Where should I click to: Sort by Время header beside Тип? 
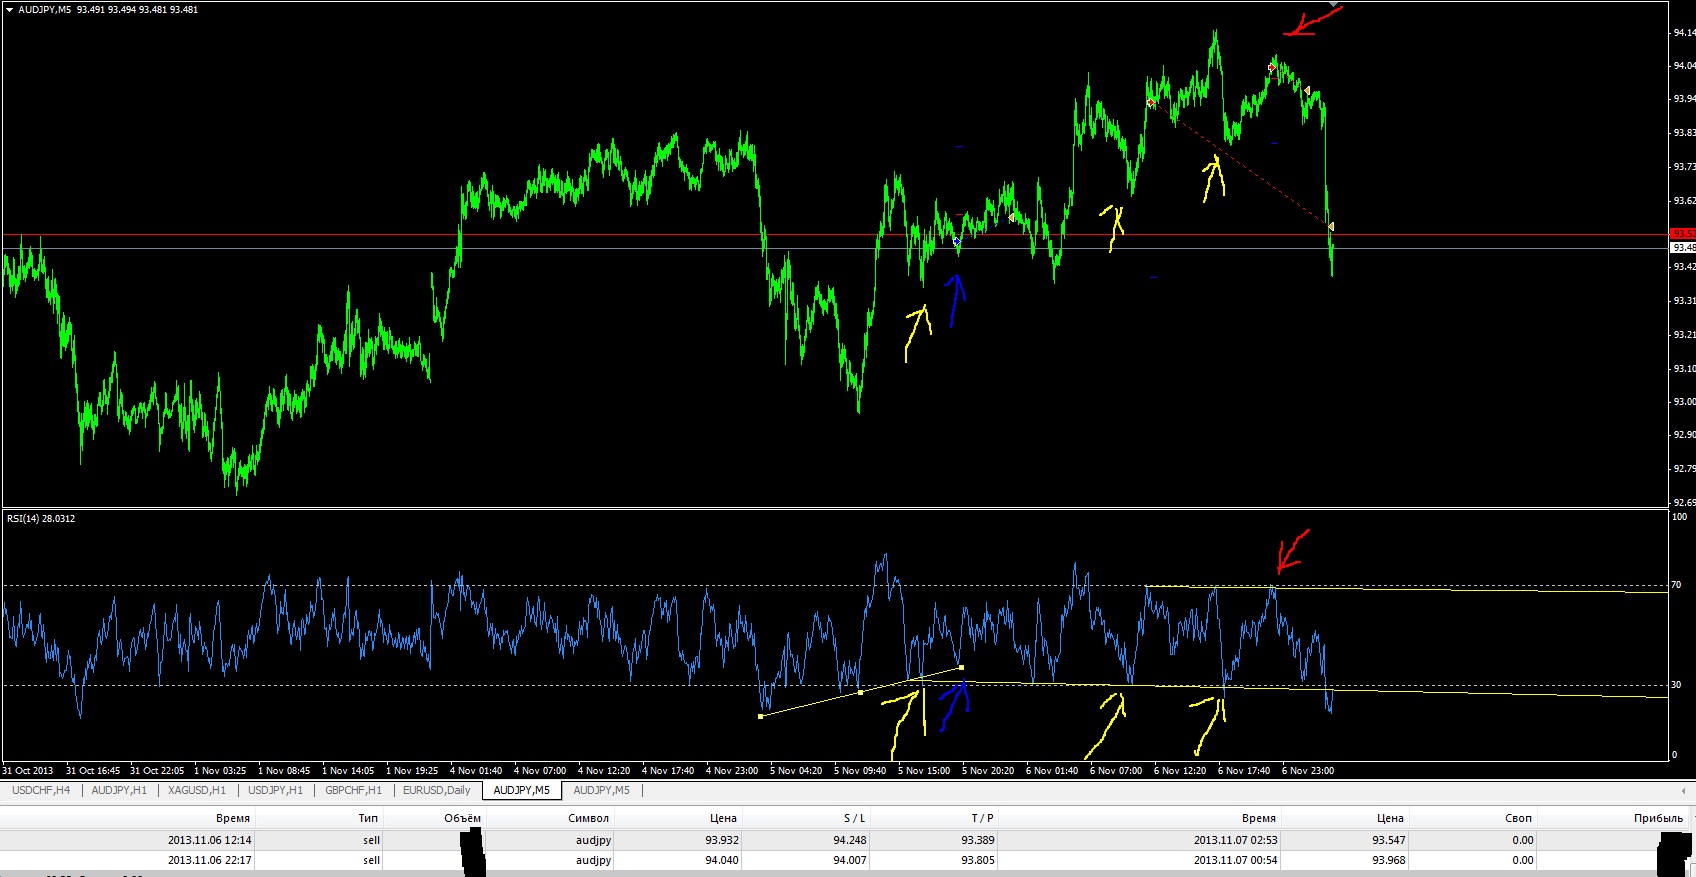232,818
